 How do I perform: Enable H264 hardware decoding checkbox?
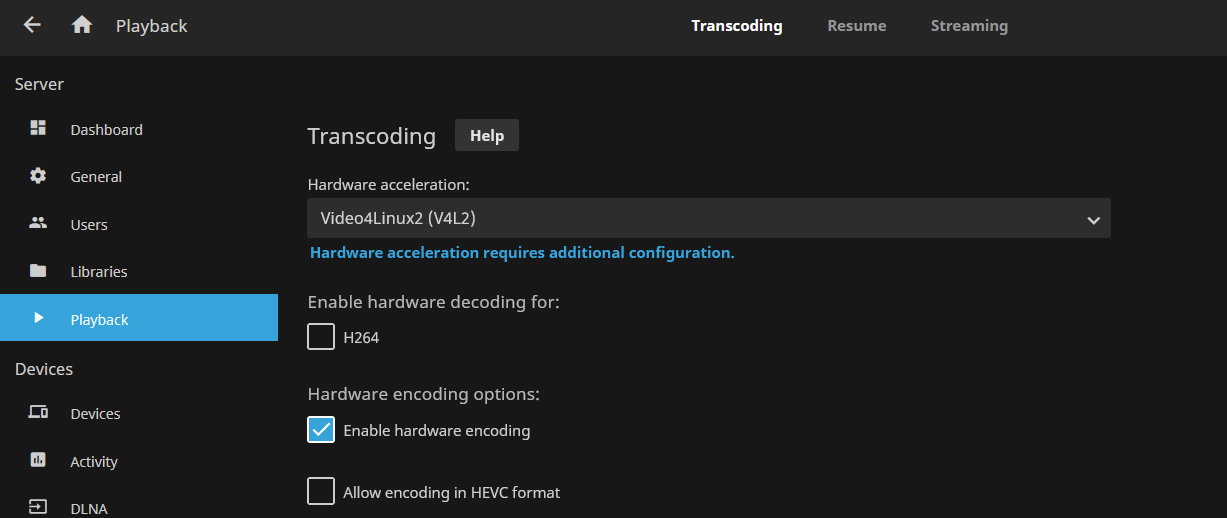pyautogui.click(x=321, y=337)
